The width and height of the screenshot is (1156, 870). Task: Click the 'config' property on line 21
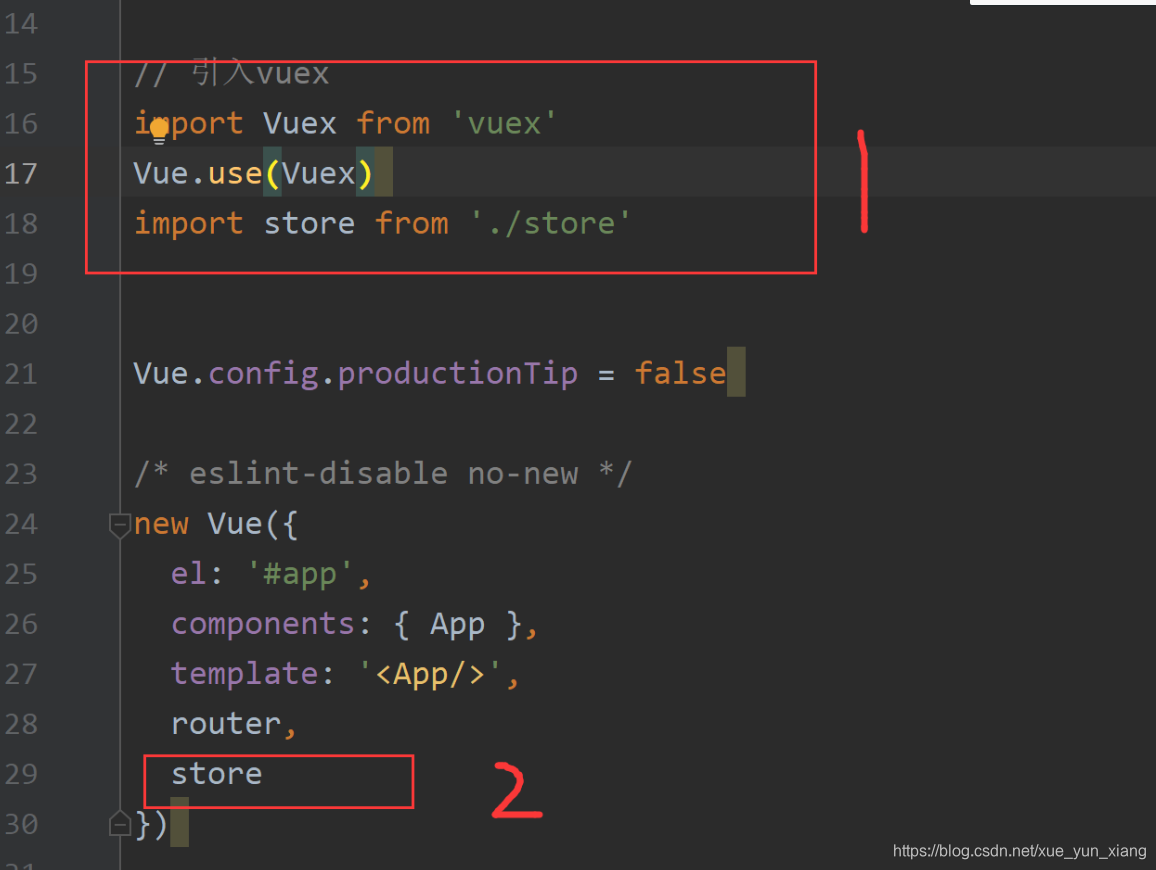(x=263, y=374)
